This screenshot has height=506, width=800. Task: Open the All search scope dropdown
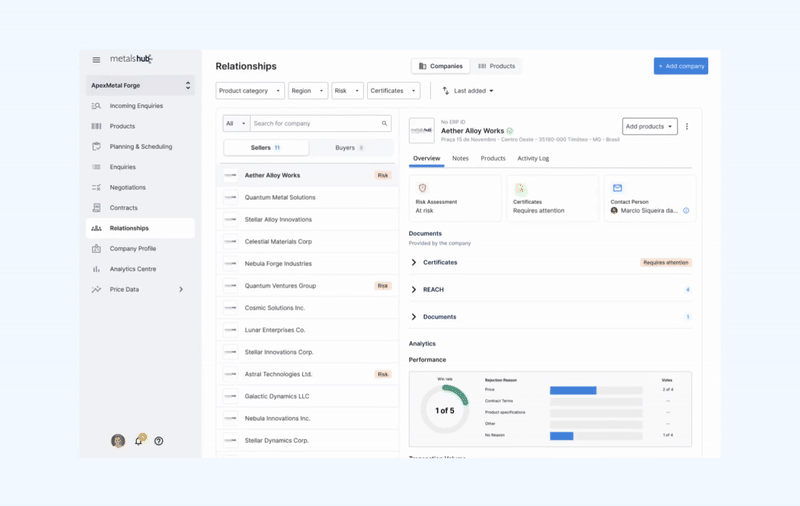click(x=236, y=123)
